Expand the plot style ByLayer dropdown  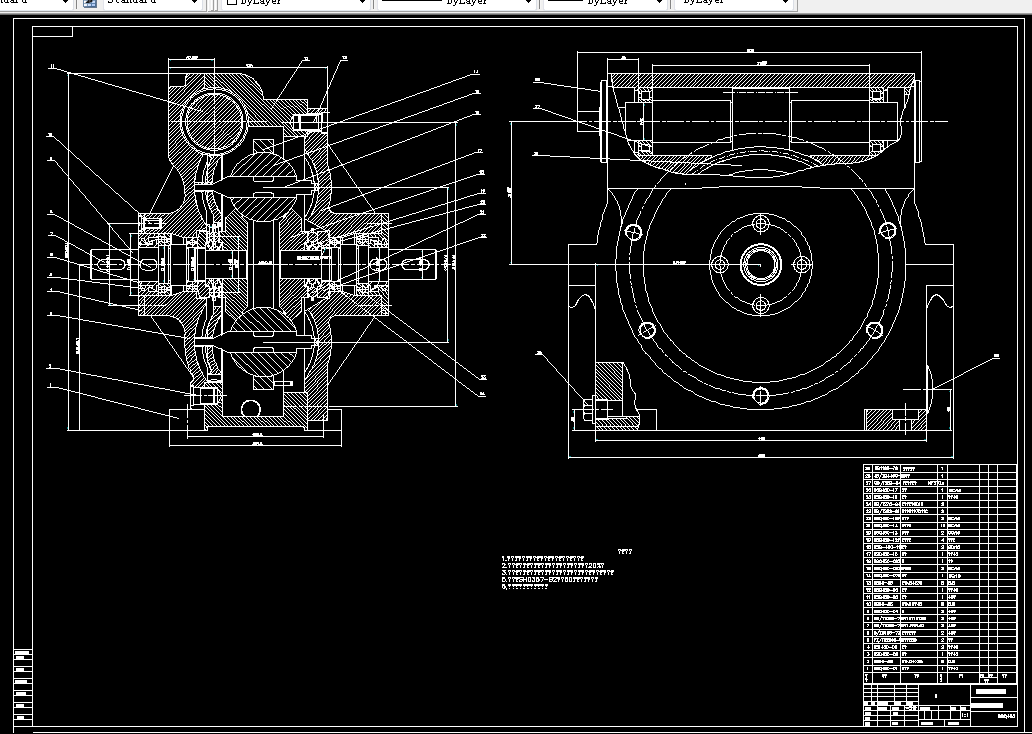[734, 3]
